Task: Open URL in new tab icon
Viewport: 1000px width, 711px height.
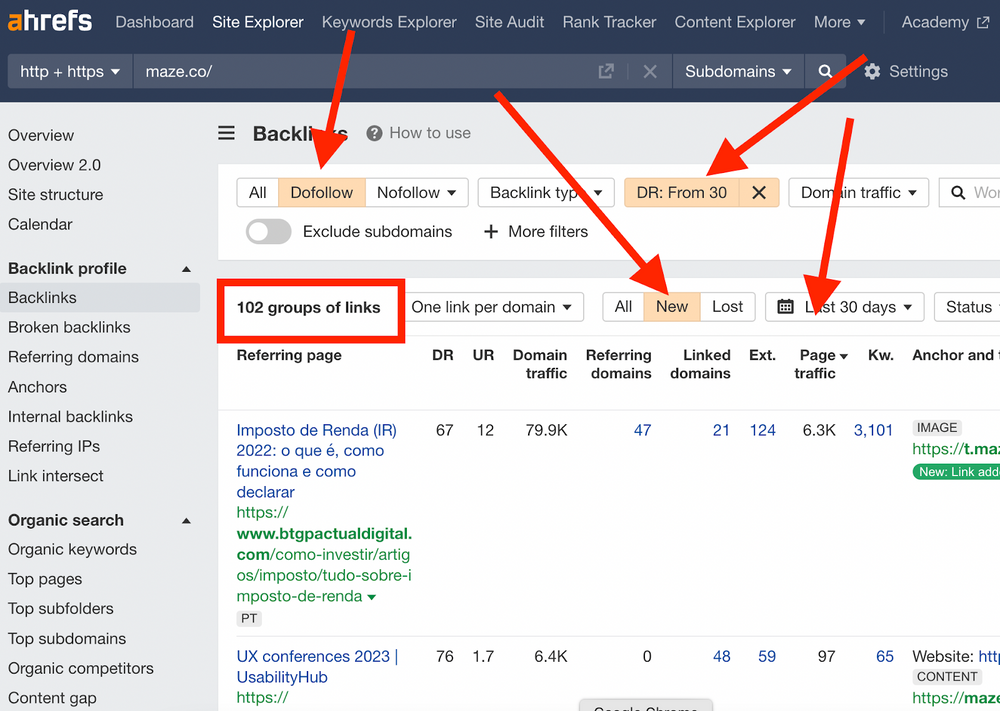Action: 606,71
